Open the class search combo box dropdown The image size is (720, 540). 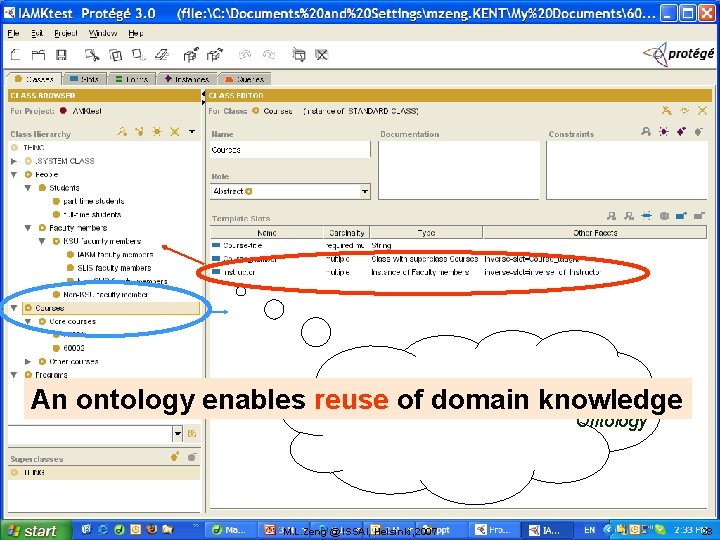(178, 433)
